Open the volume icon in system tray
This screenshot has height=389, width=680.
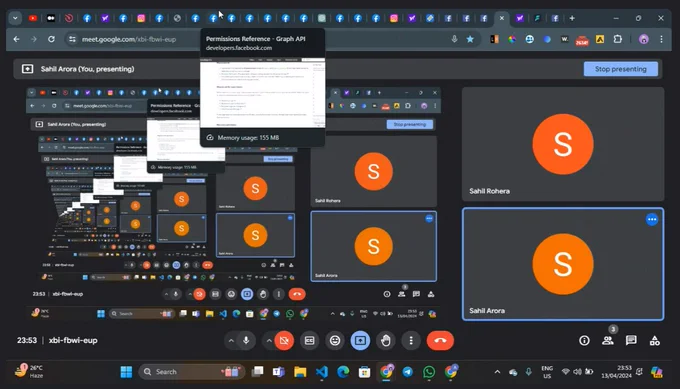[x=577, y=372]
